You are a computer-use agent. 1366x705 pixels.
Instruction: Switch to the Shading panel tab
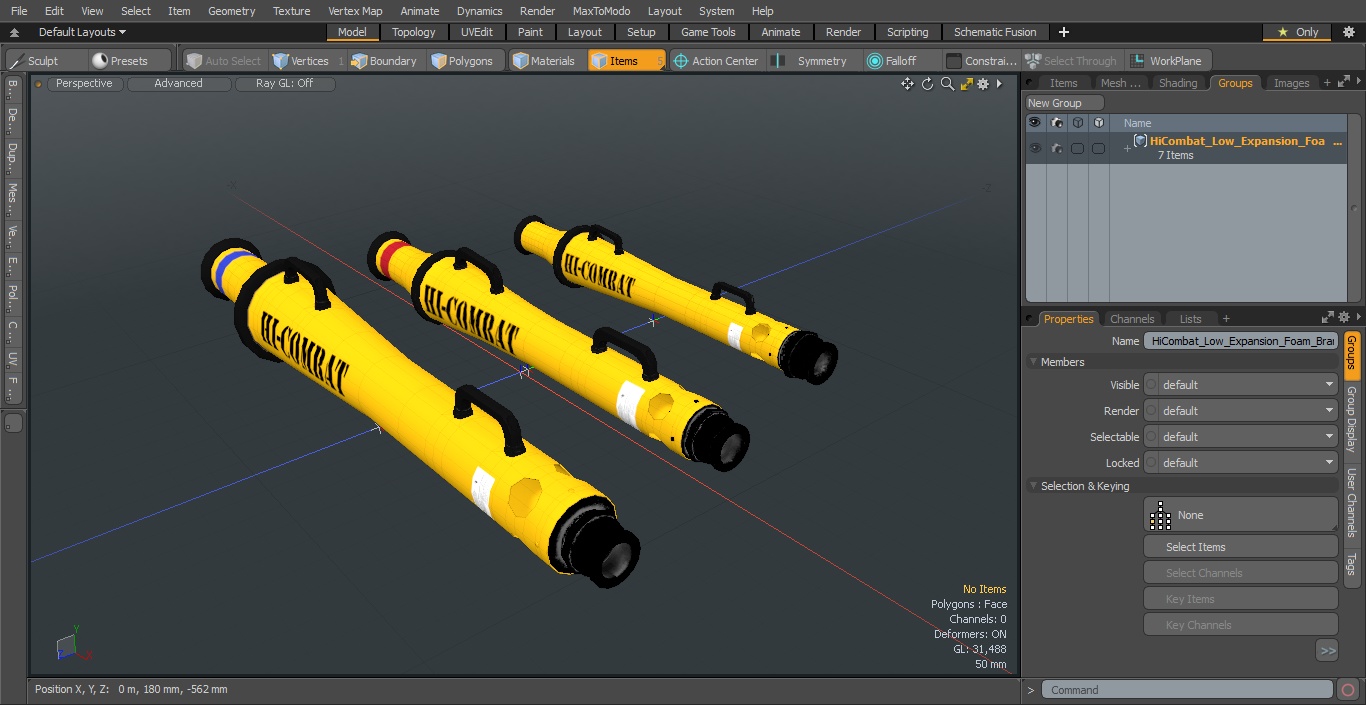pos(1178,83)
